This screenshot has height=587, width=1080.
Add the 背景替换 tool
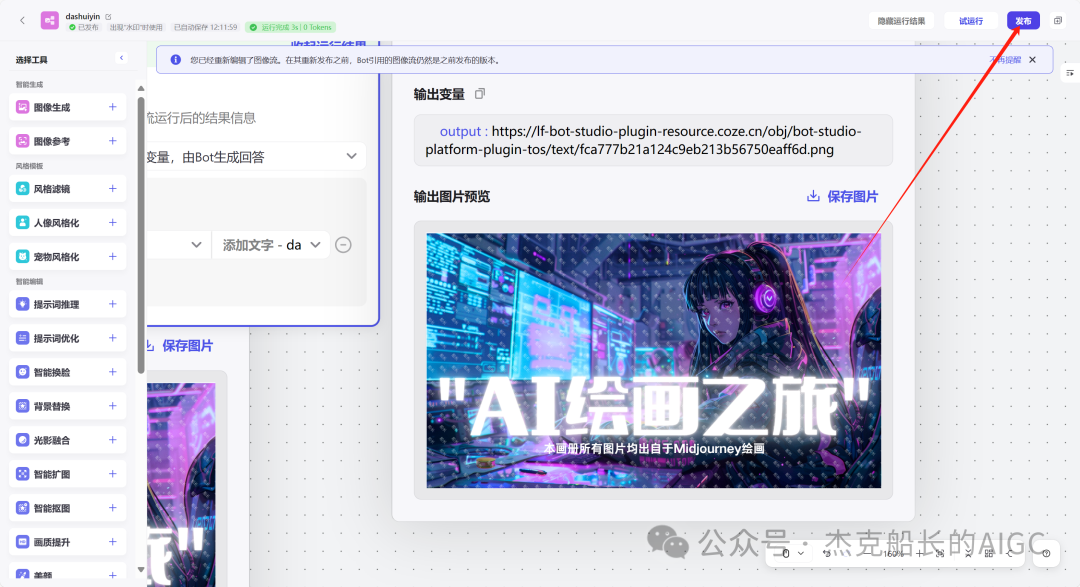coord(112,406)
